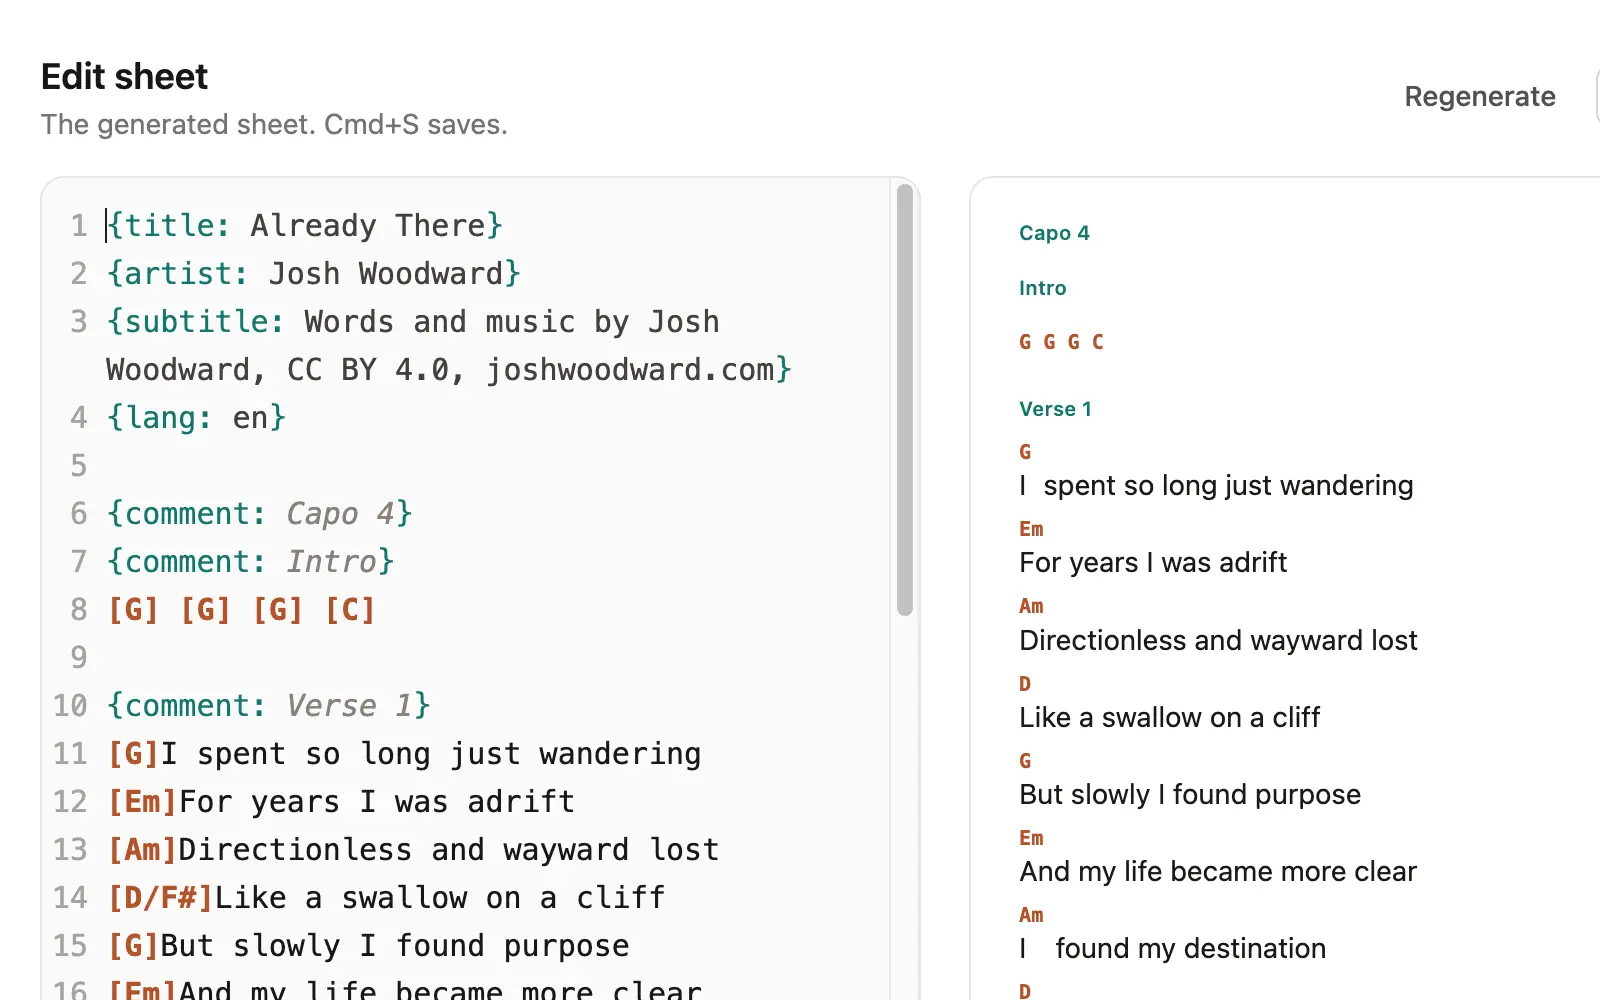The height and width of the screenshot is (1000, 1600).
Task: Click the {comment: Capo 4} editor line
Action: click(x=259, y=514)
